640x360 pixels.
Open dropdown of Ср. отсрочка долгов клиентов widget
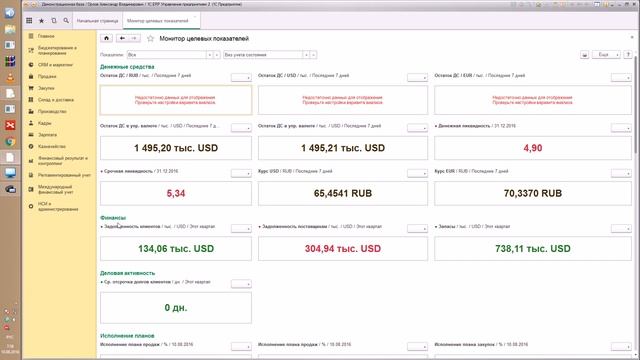[x=241, y=284]
